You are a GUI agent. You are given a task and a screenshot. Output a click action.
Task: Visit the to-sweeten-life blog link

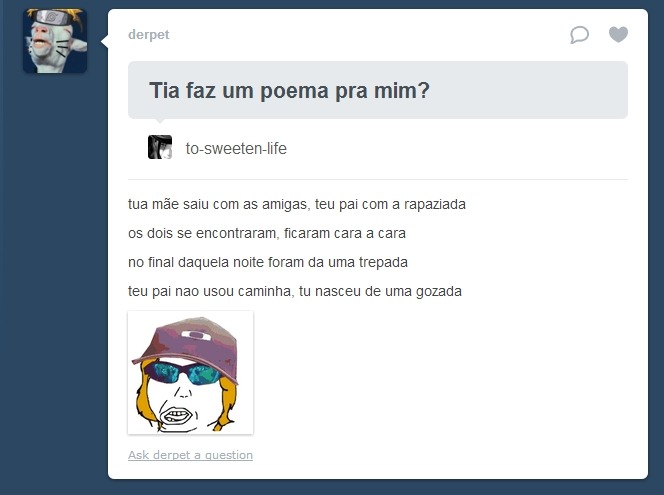[x=236, y=149]
